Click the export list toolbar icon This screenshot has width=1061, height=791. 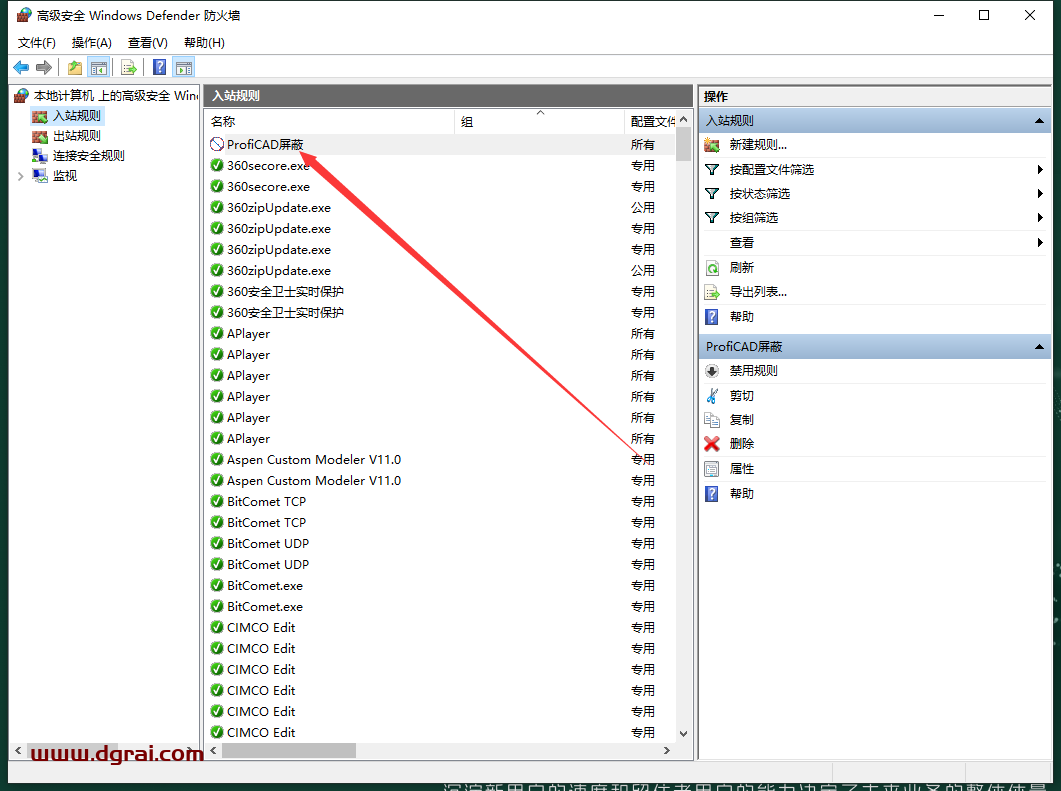click(128, 67)
